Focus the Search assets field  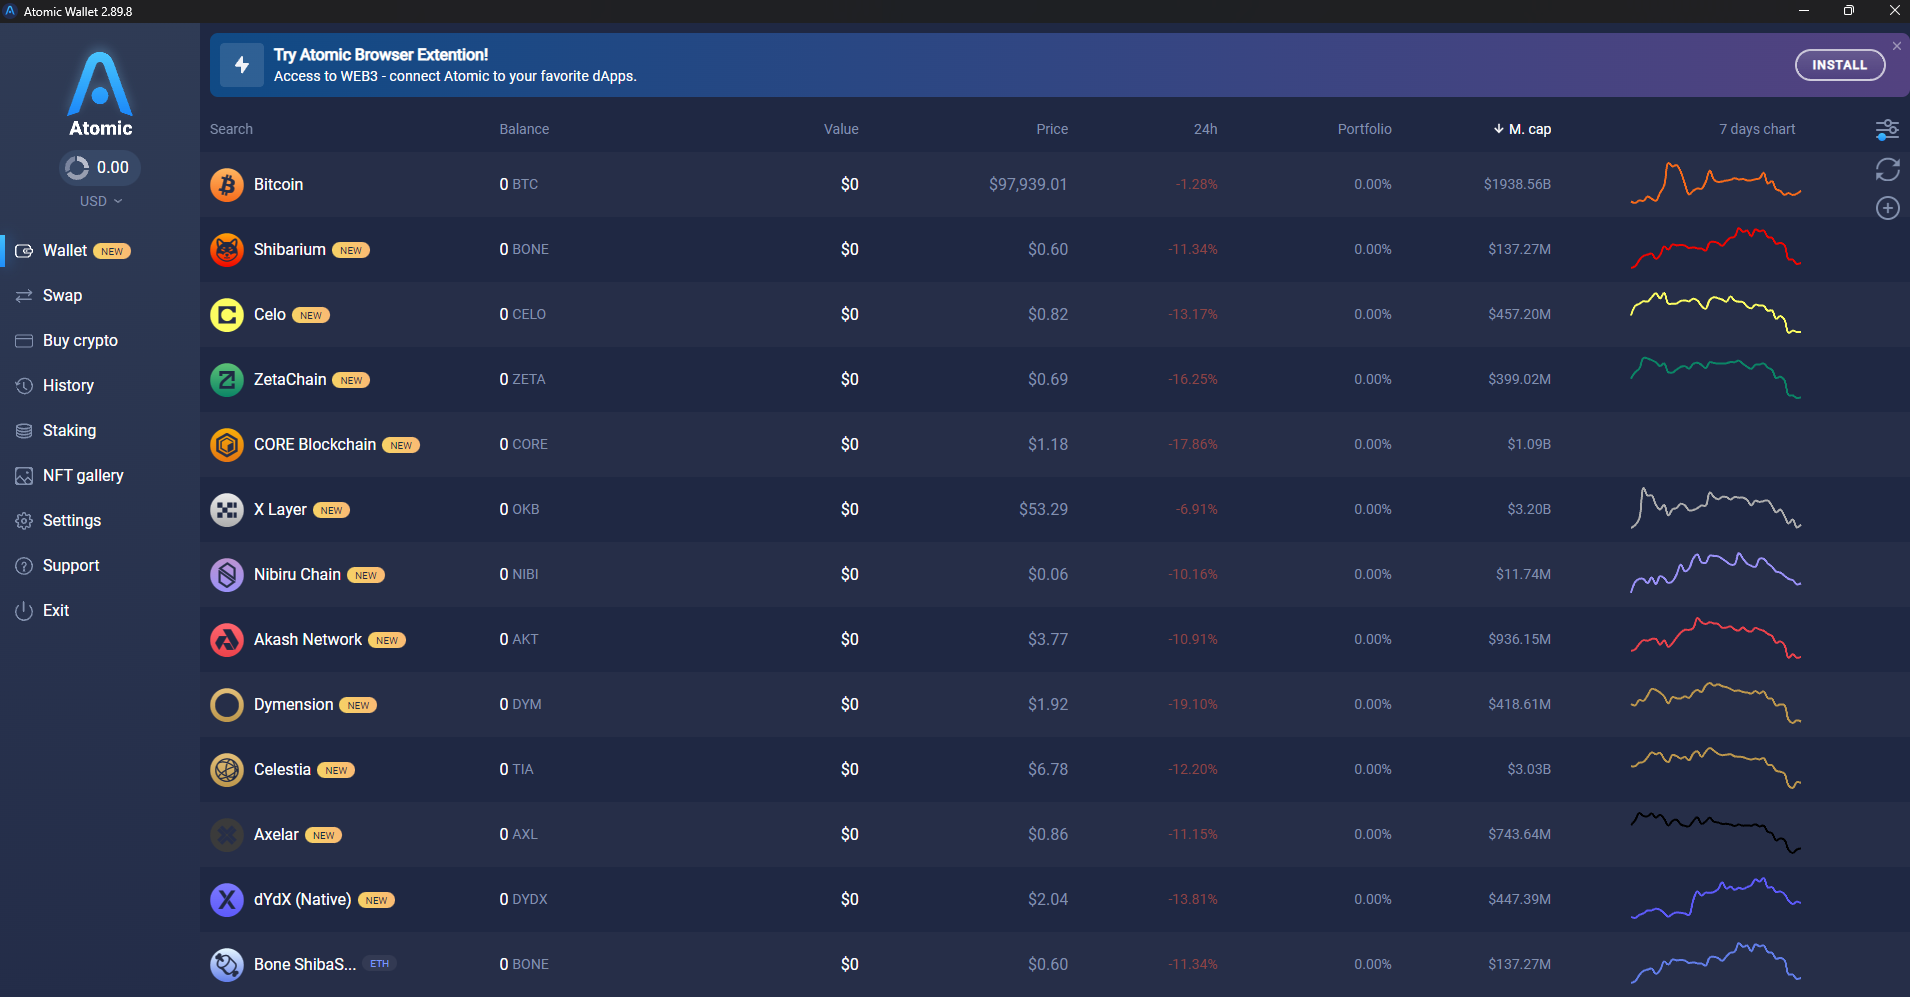[231, 129]
